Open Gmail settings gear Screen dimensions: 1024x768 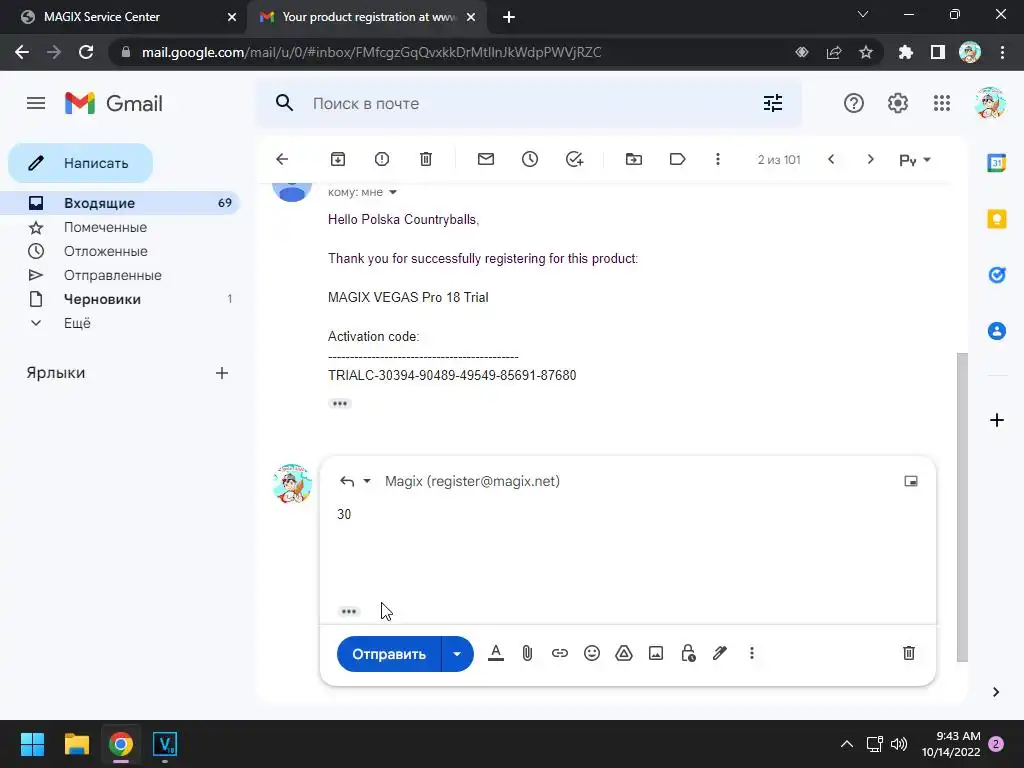point(898,103)
